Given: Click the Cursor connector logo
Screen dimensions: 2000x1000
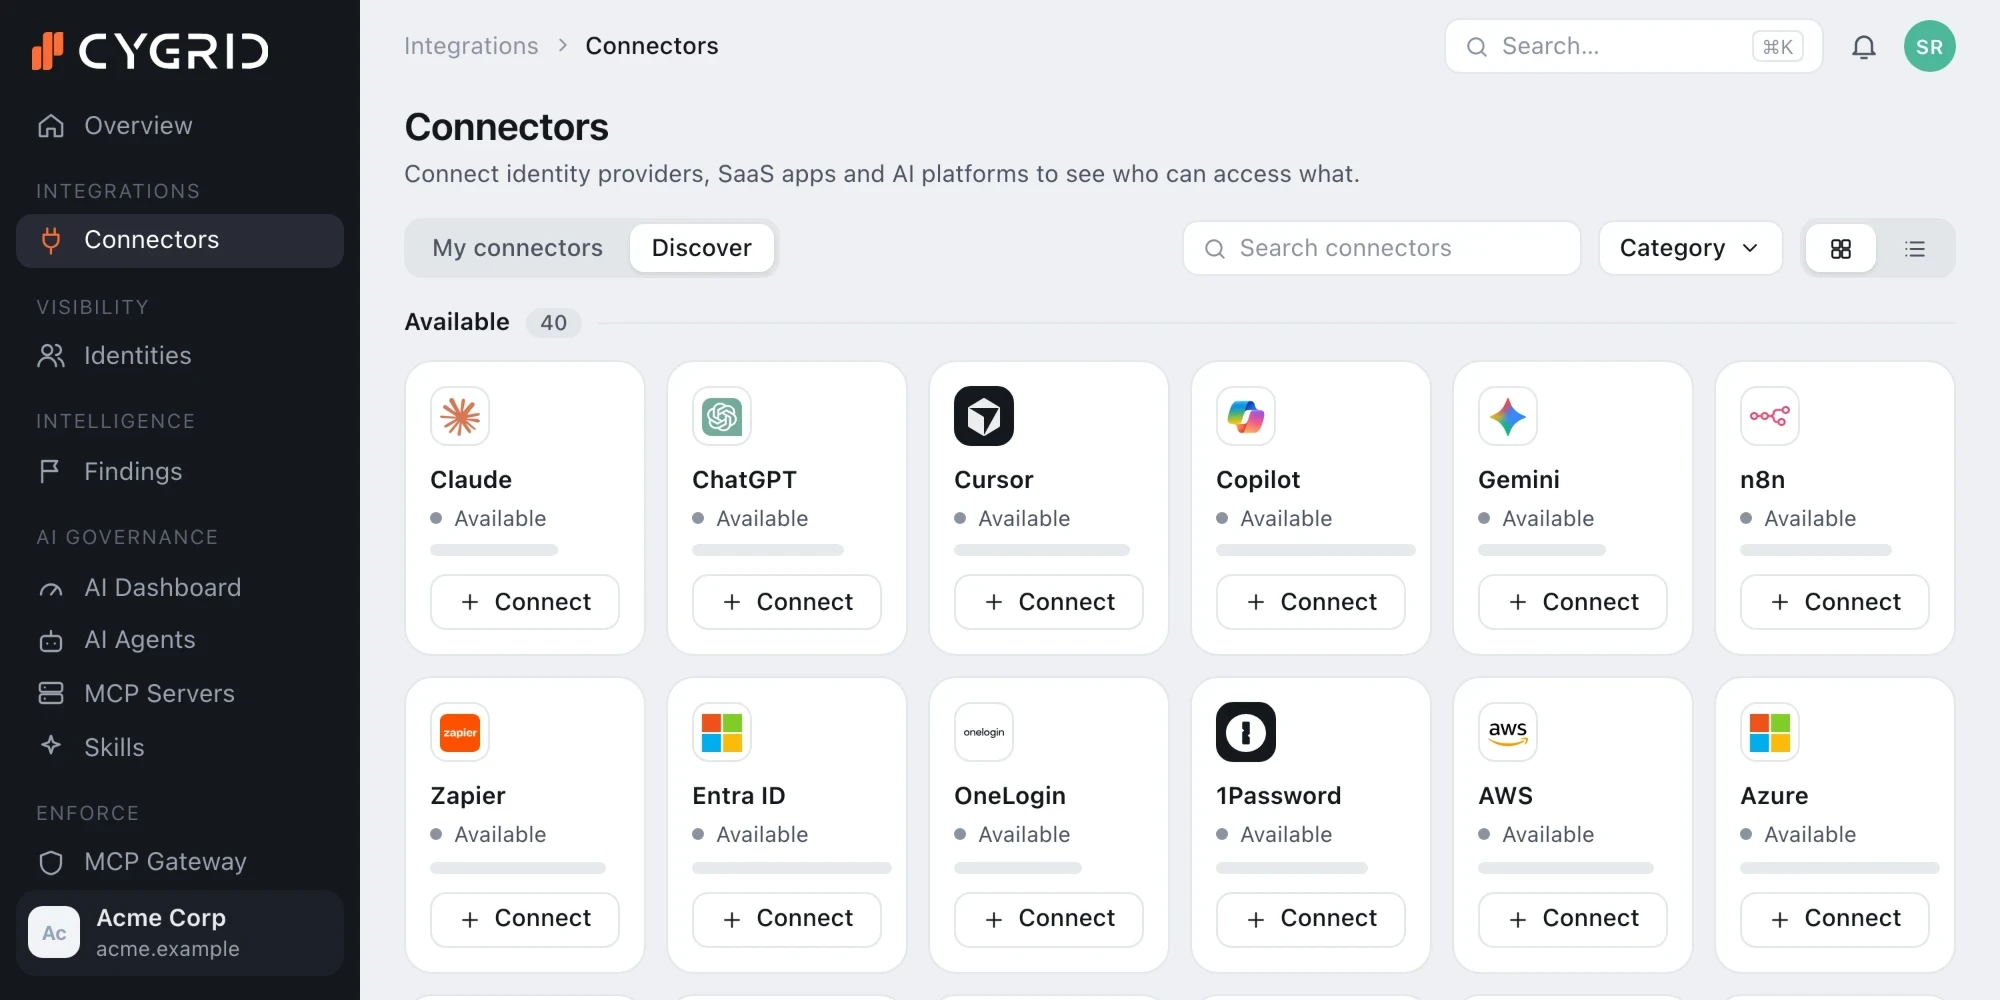Looking at the screenshot, I should 984,416.
